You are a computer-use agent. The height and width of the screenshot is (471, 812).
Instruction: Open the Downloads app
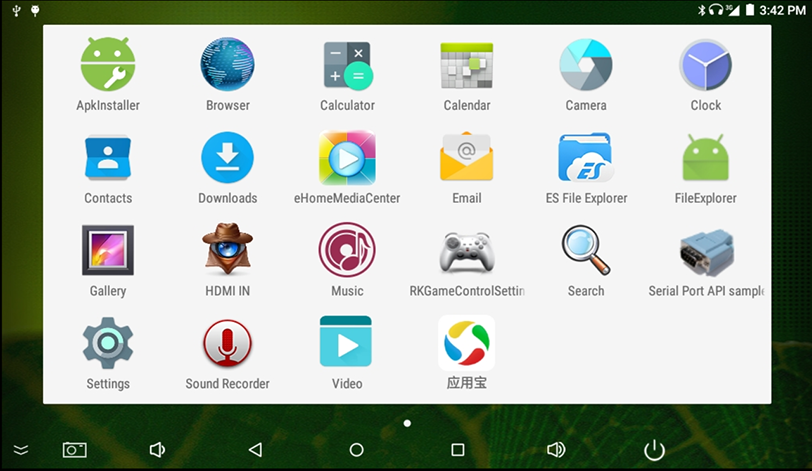pos(227,158)
